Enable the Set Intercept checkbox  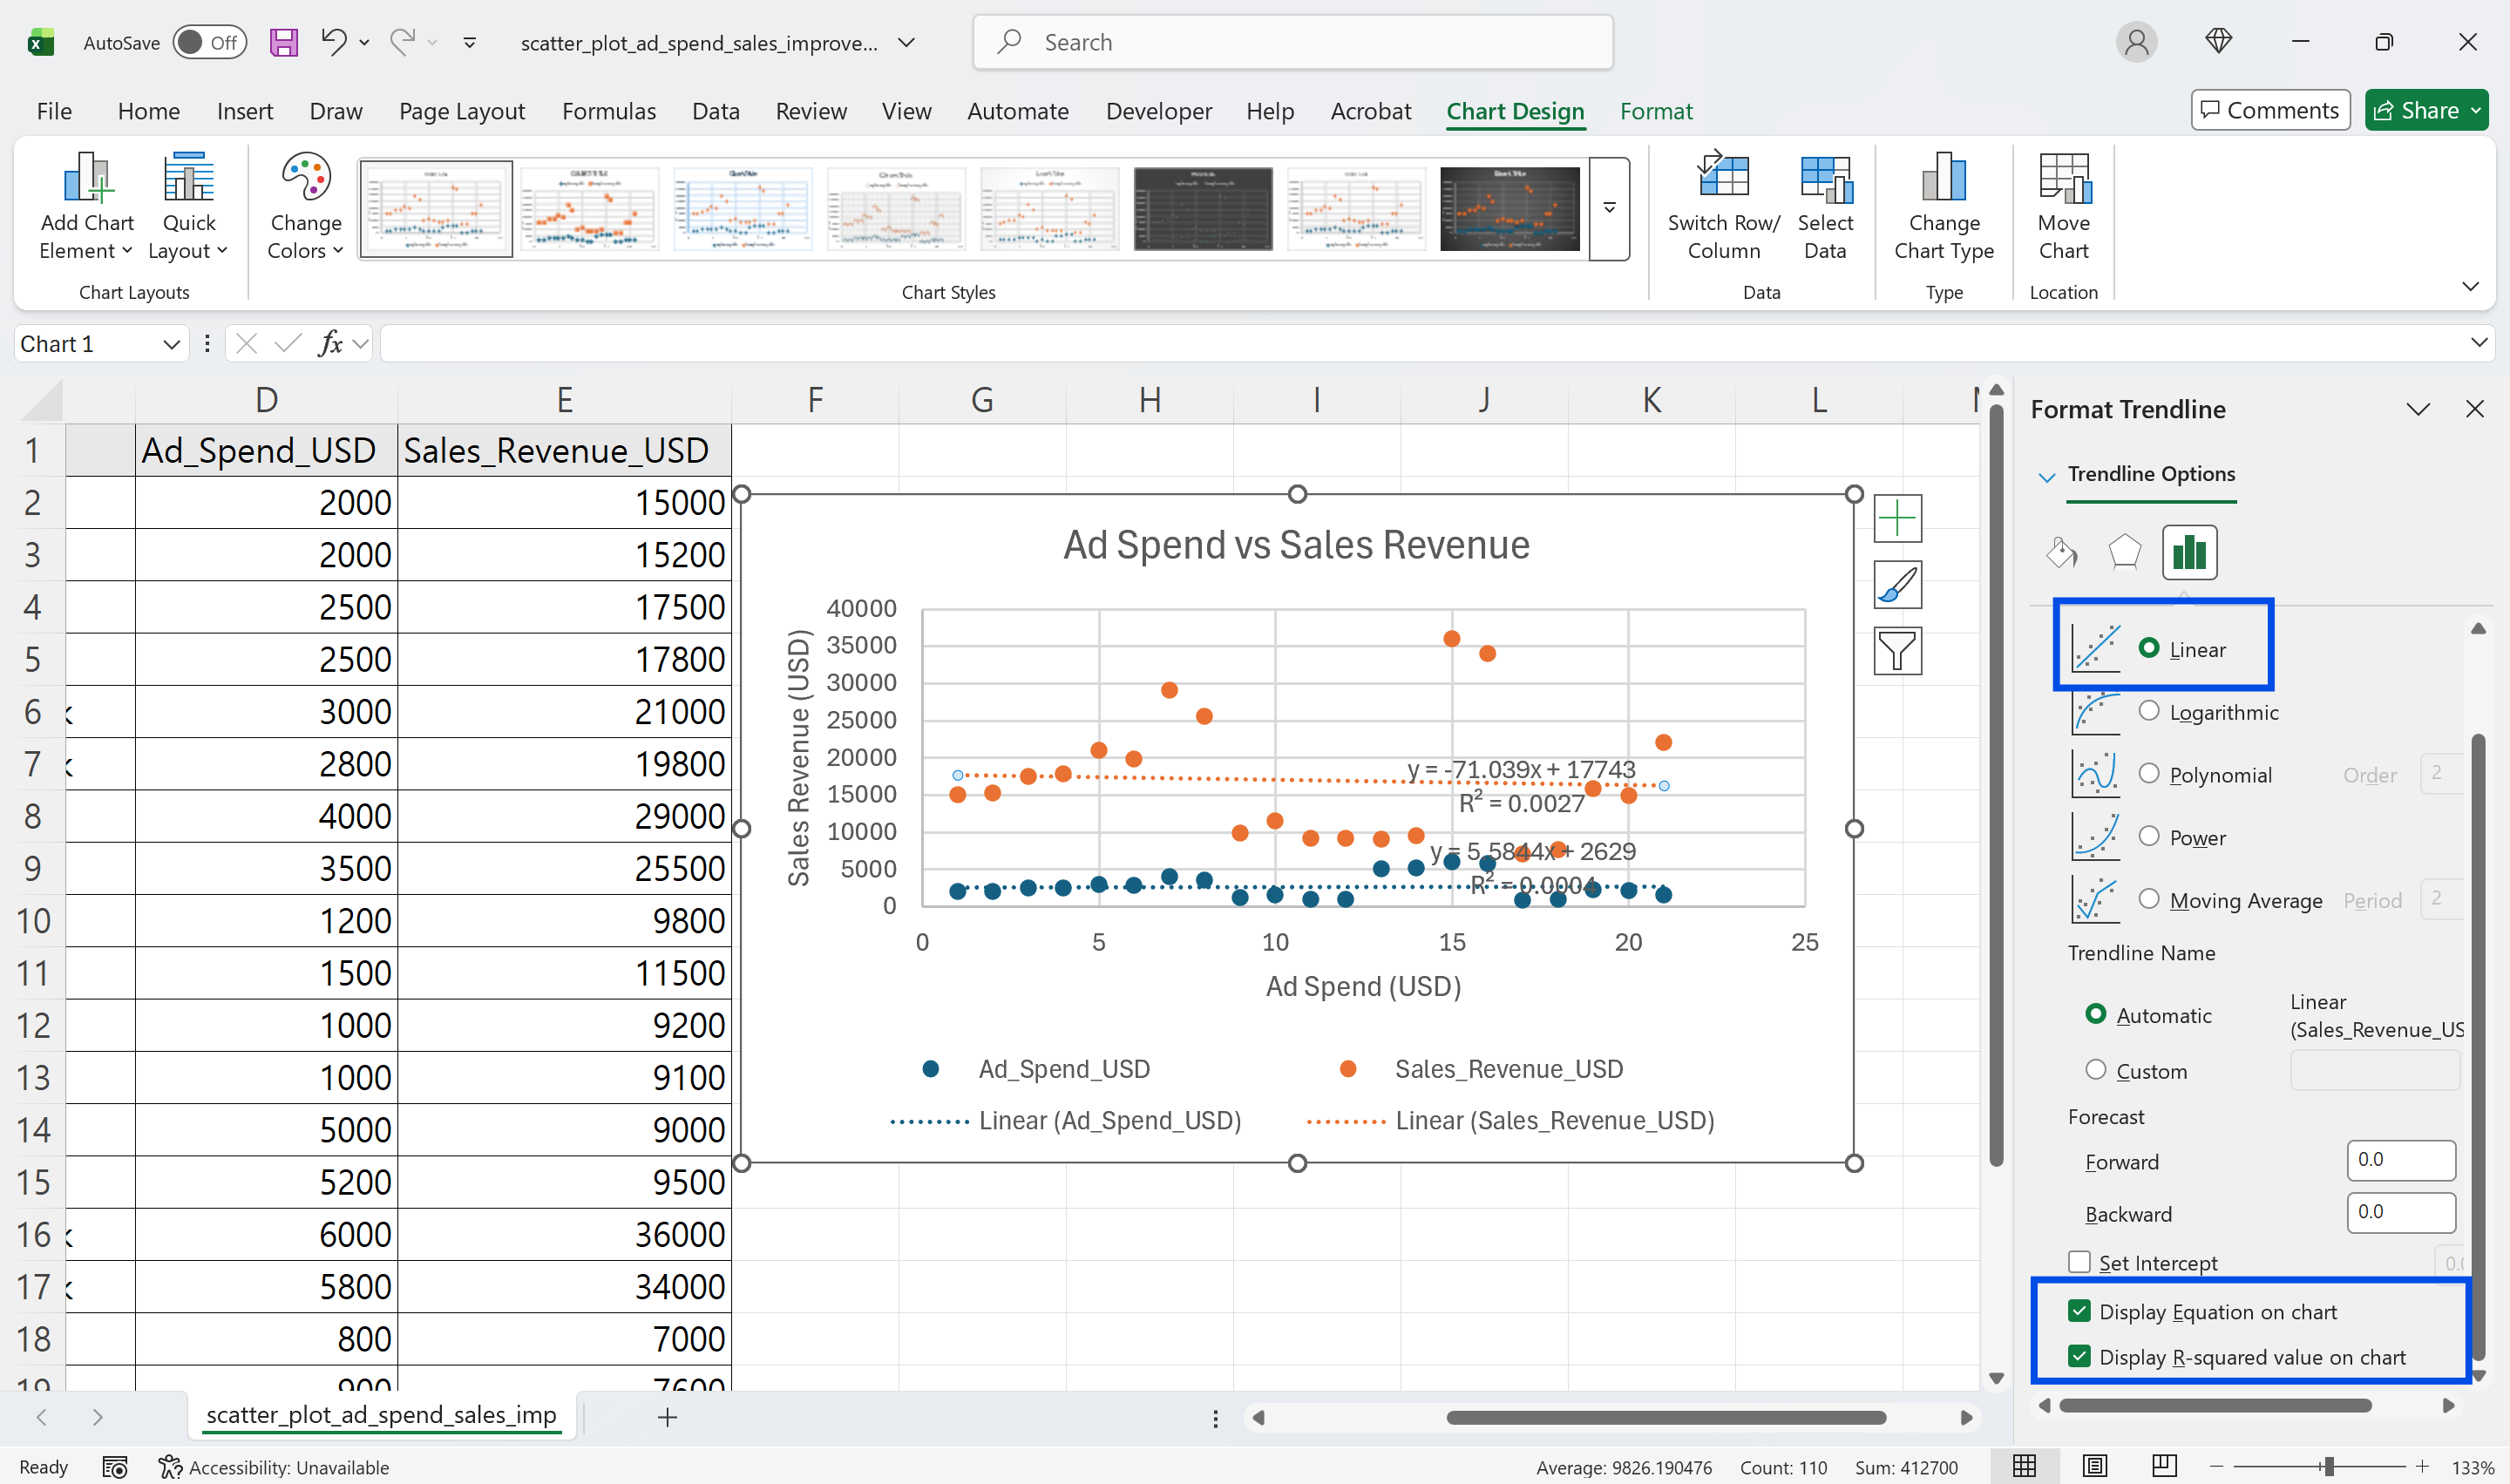pos(2080,1262)
